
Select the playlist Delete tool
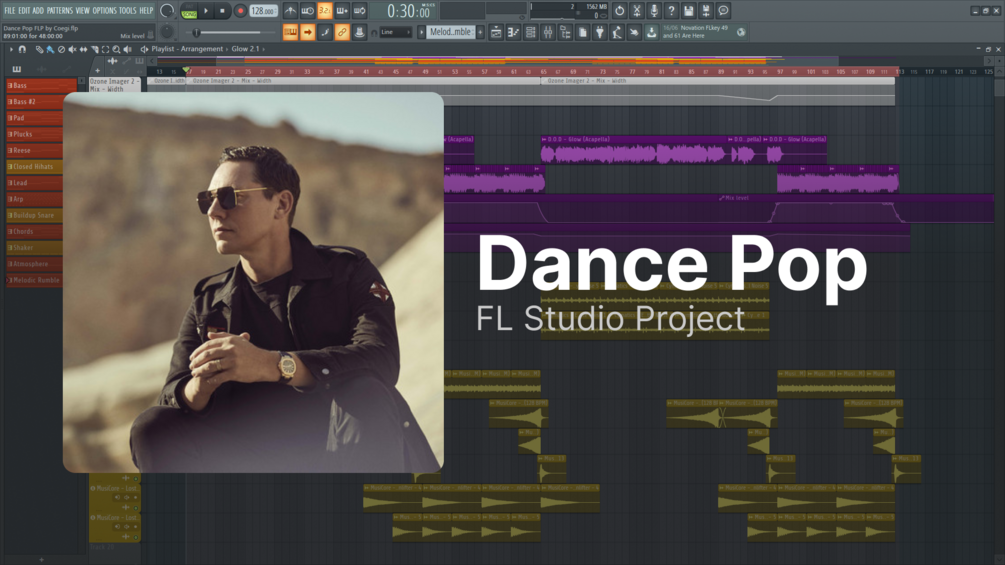[61, 49]
